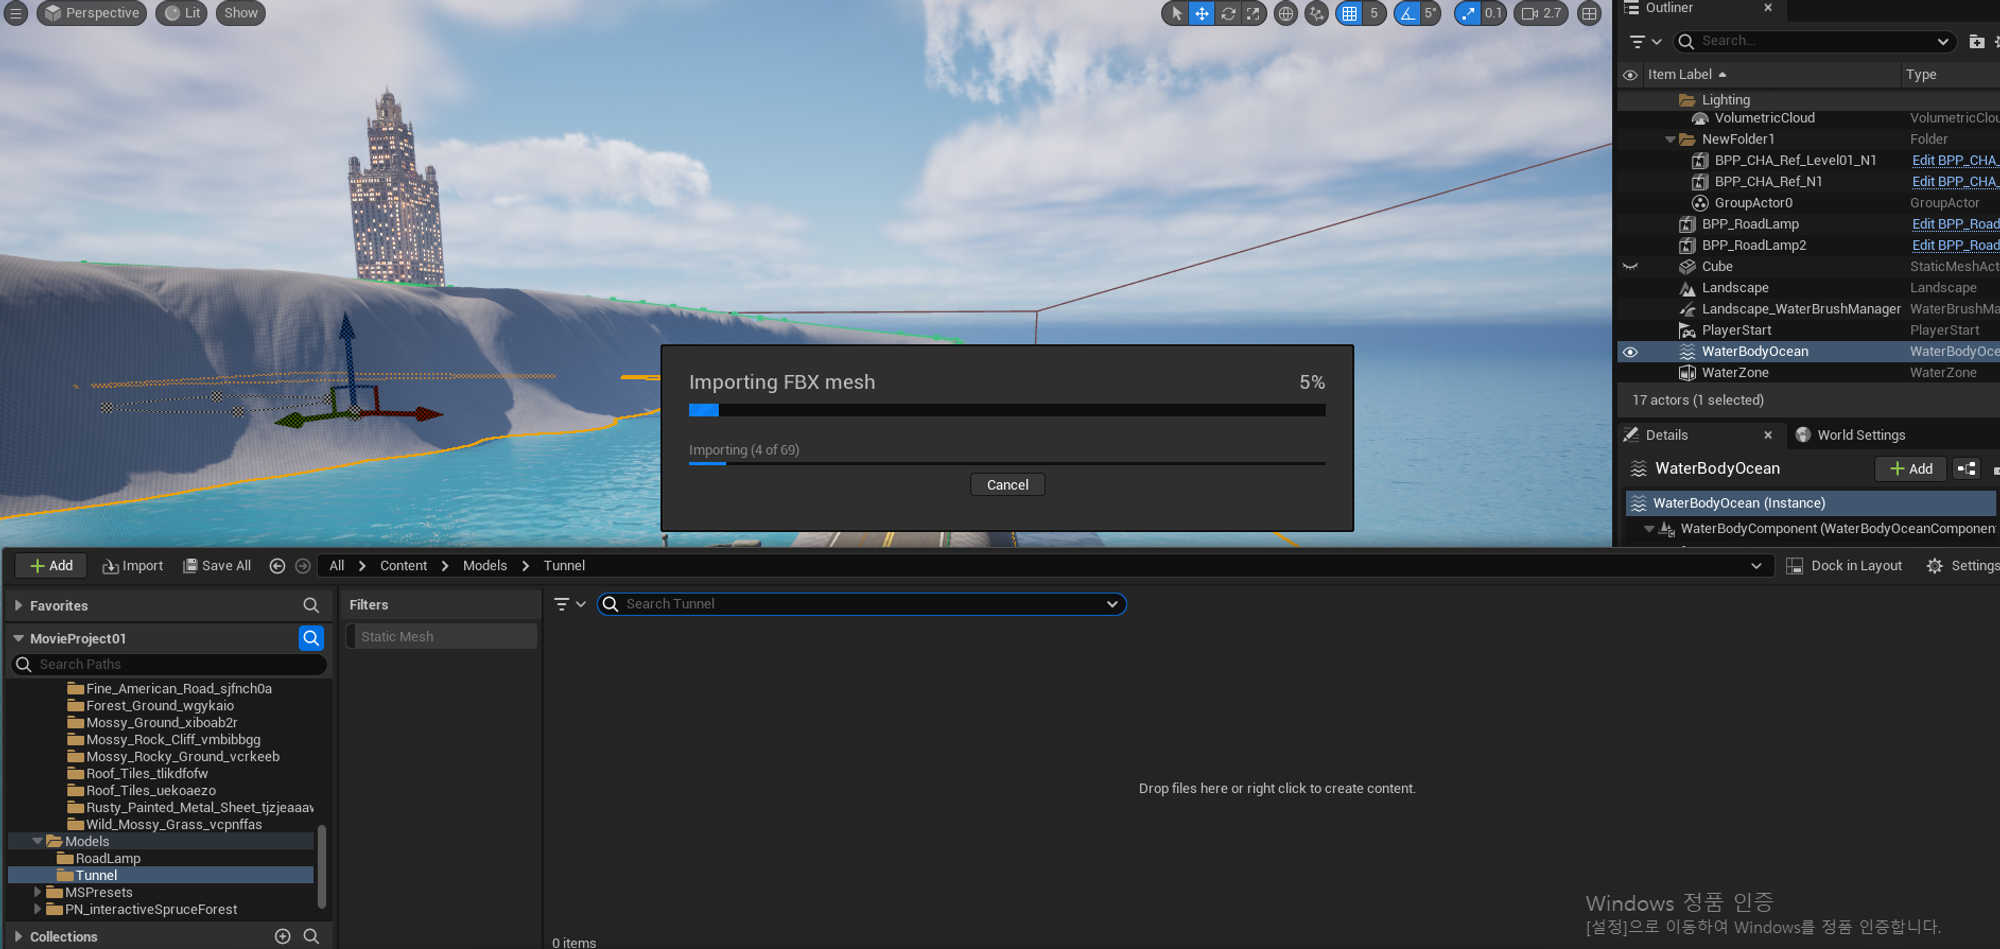Navigate back in Content Browser history
The image size is (2000, 949).
tap(277, 566)
